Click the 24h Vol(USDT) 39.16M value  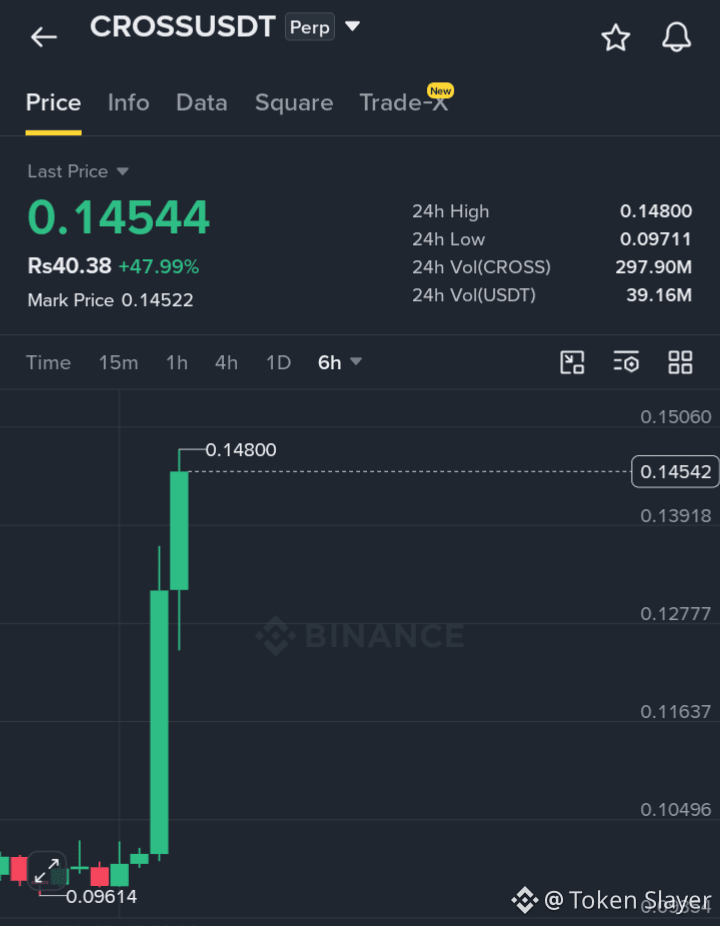click(x=659, y=295)
